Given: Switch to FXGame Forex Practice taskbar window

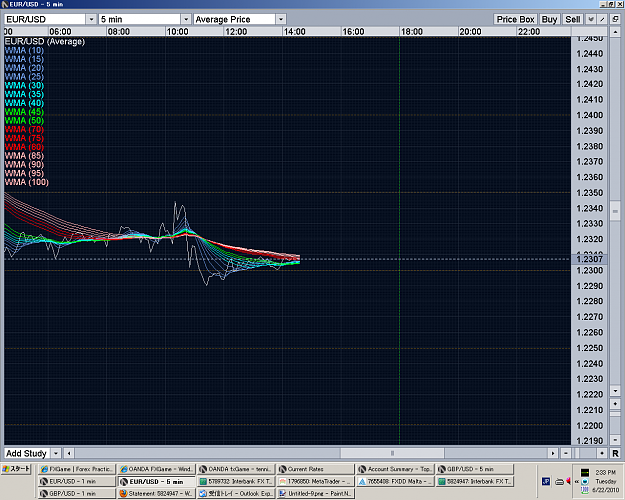Looking at the screenshot, I should coord(77,469).
